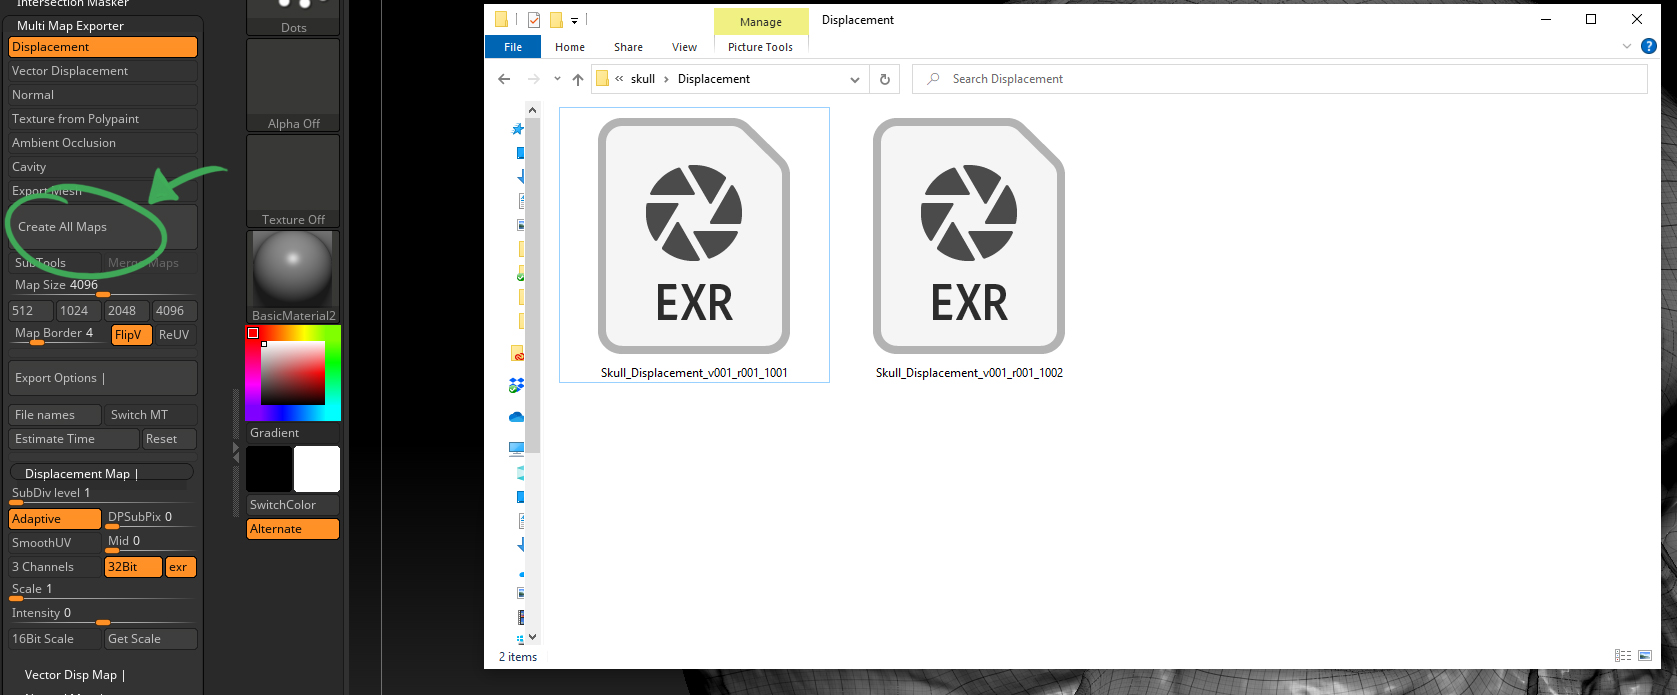
Task: Open Customize Quick Access Toolbar dropdown
Action: point(574,20)
